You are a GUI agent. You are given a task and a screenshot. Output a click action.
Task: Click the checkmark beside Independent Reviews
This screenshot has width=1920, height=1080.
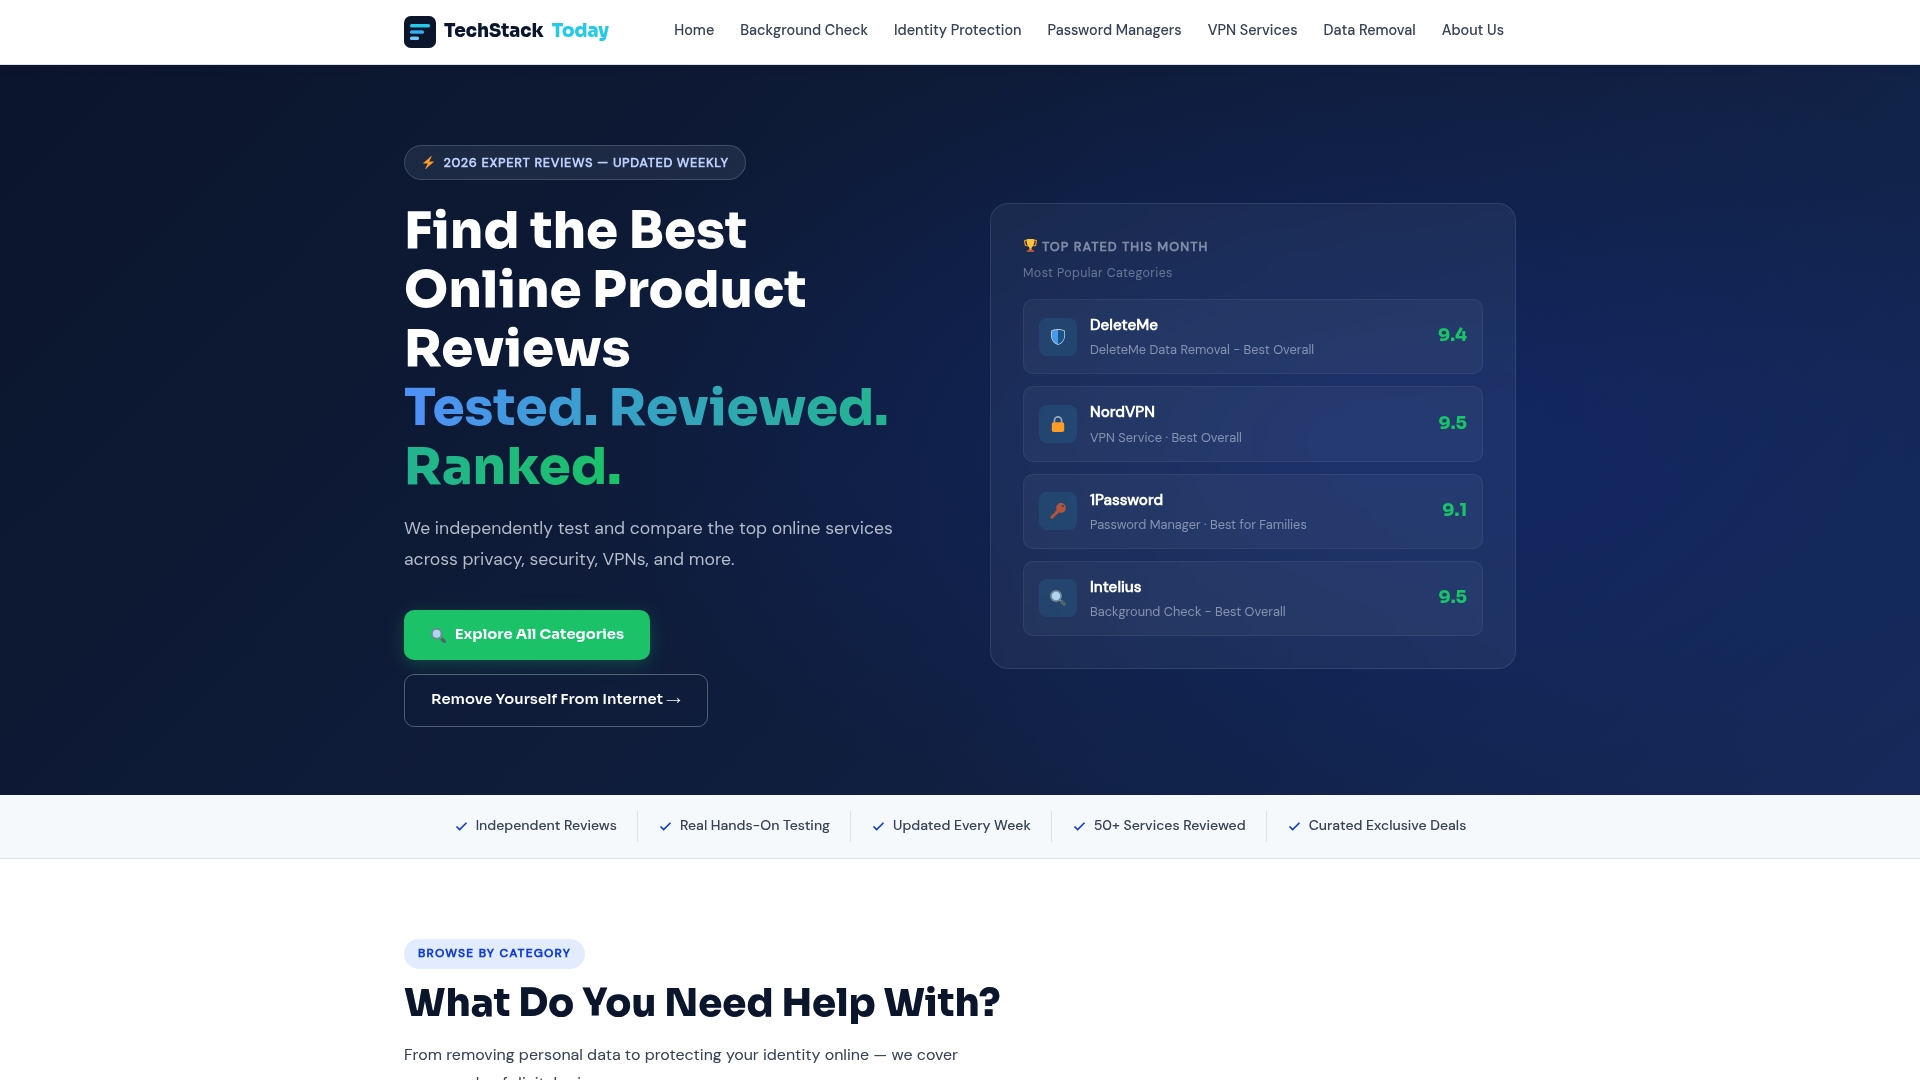[461, 826]
